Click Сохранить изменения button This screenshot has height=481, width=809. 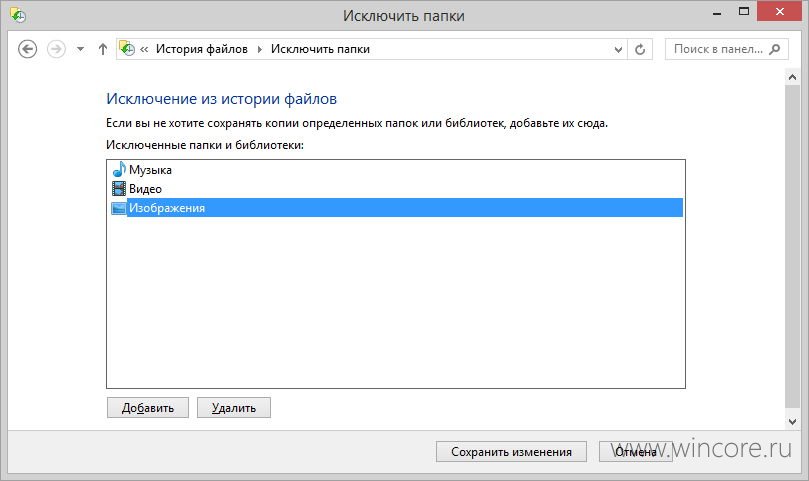click(x=511, y=452)
